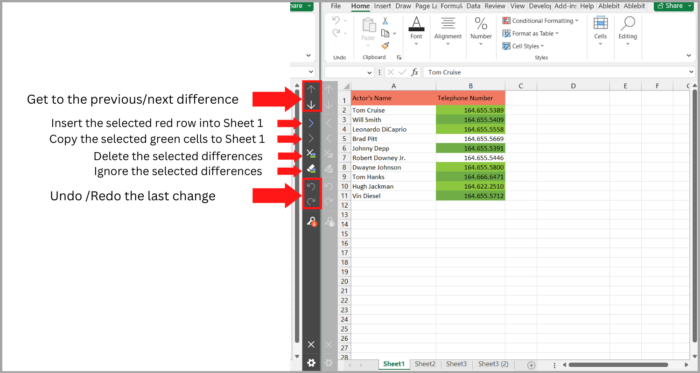Click the Insert Function fx icon
Viewport: 700px width, 373px height.
click(415, 72)
